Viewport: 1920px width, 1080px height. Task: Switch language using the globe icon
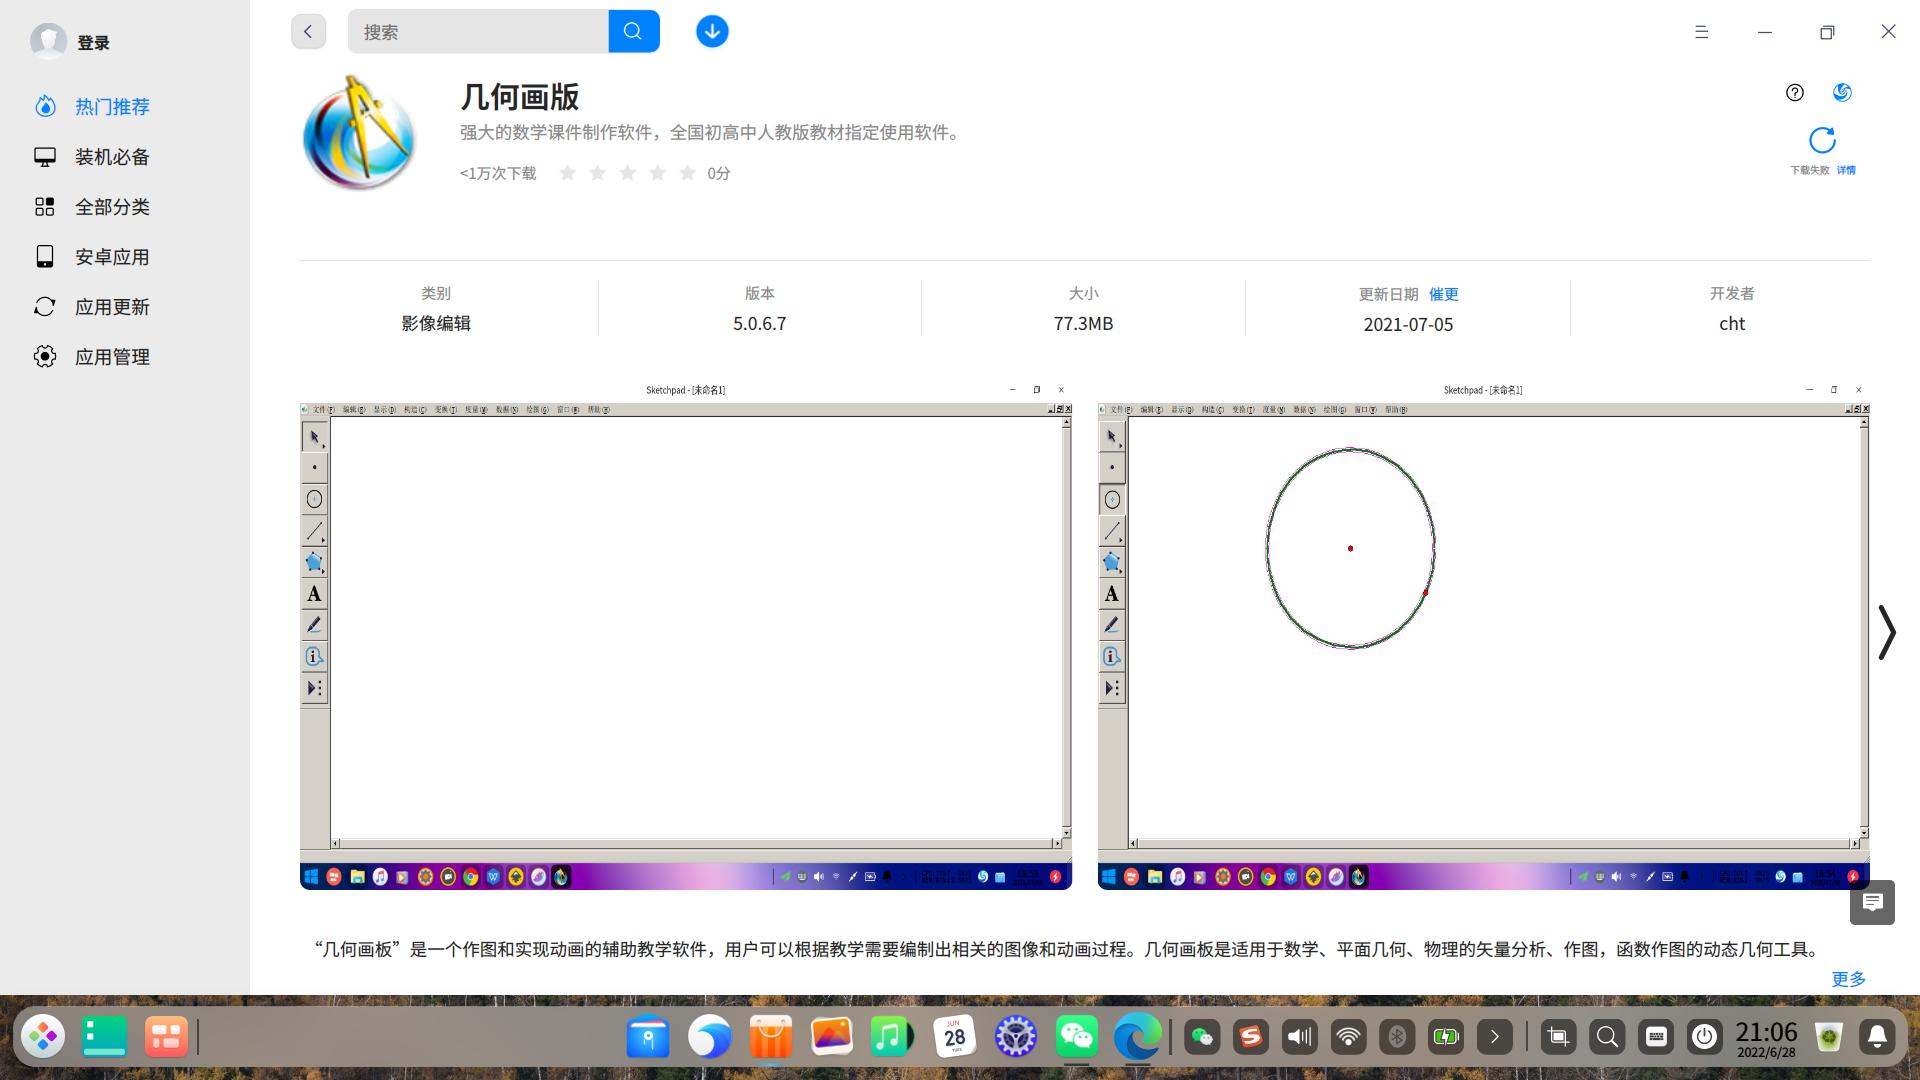(1845, 93)
